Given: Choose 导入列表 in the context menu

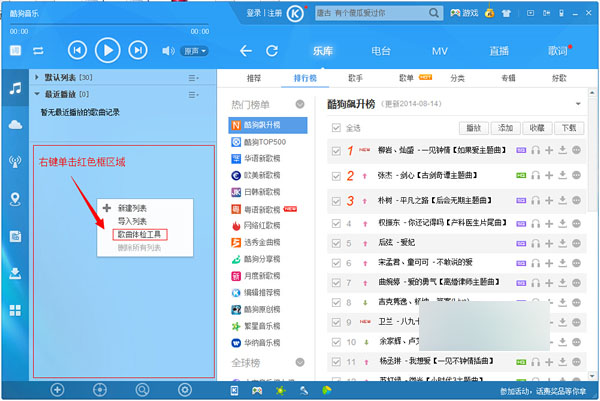Looking at the screenshot, I should (132, 221).
